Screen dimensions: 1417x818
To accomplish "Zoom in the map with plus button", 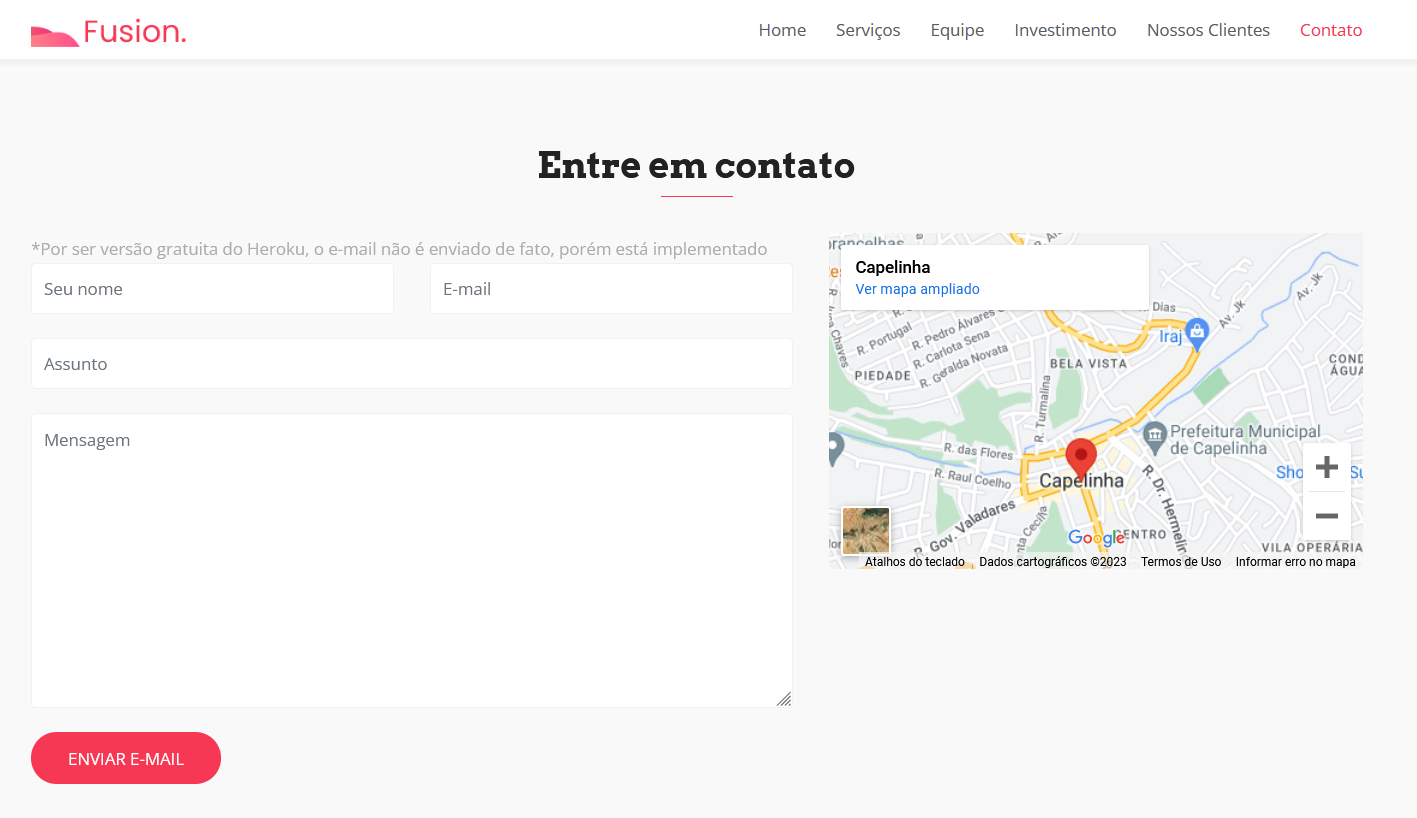I will coord(1326,467).
